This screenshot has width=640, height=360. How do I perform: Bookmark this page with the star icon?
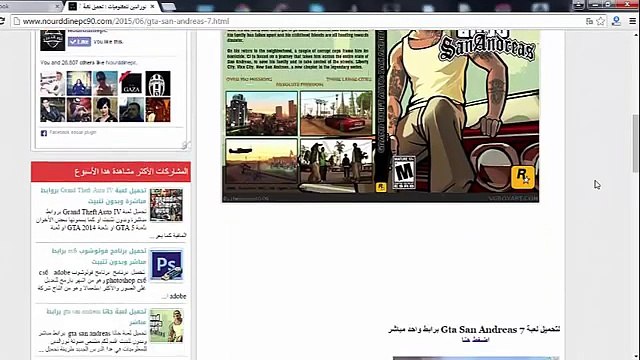coord(600,21)
